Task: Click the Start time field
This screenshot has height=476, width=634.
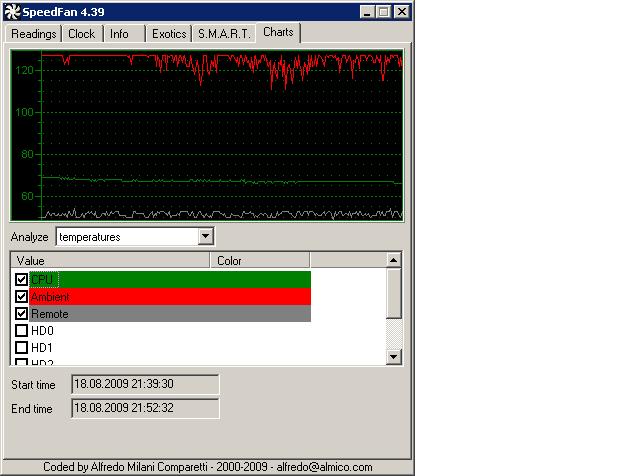Action: (145, 384)
